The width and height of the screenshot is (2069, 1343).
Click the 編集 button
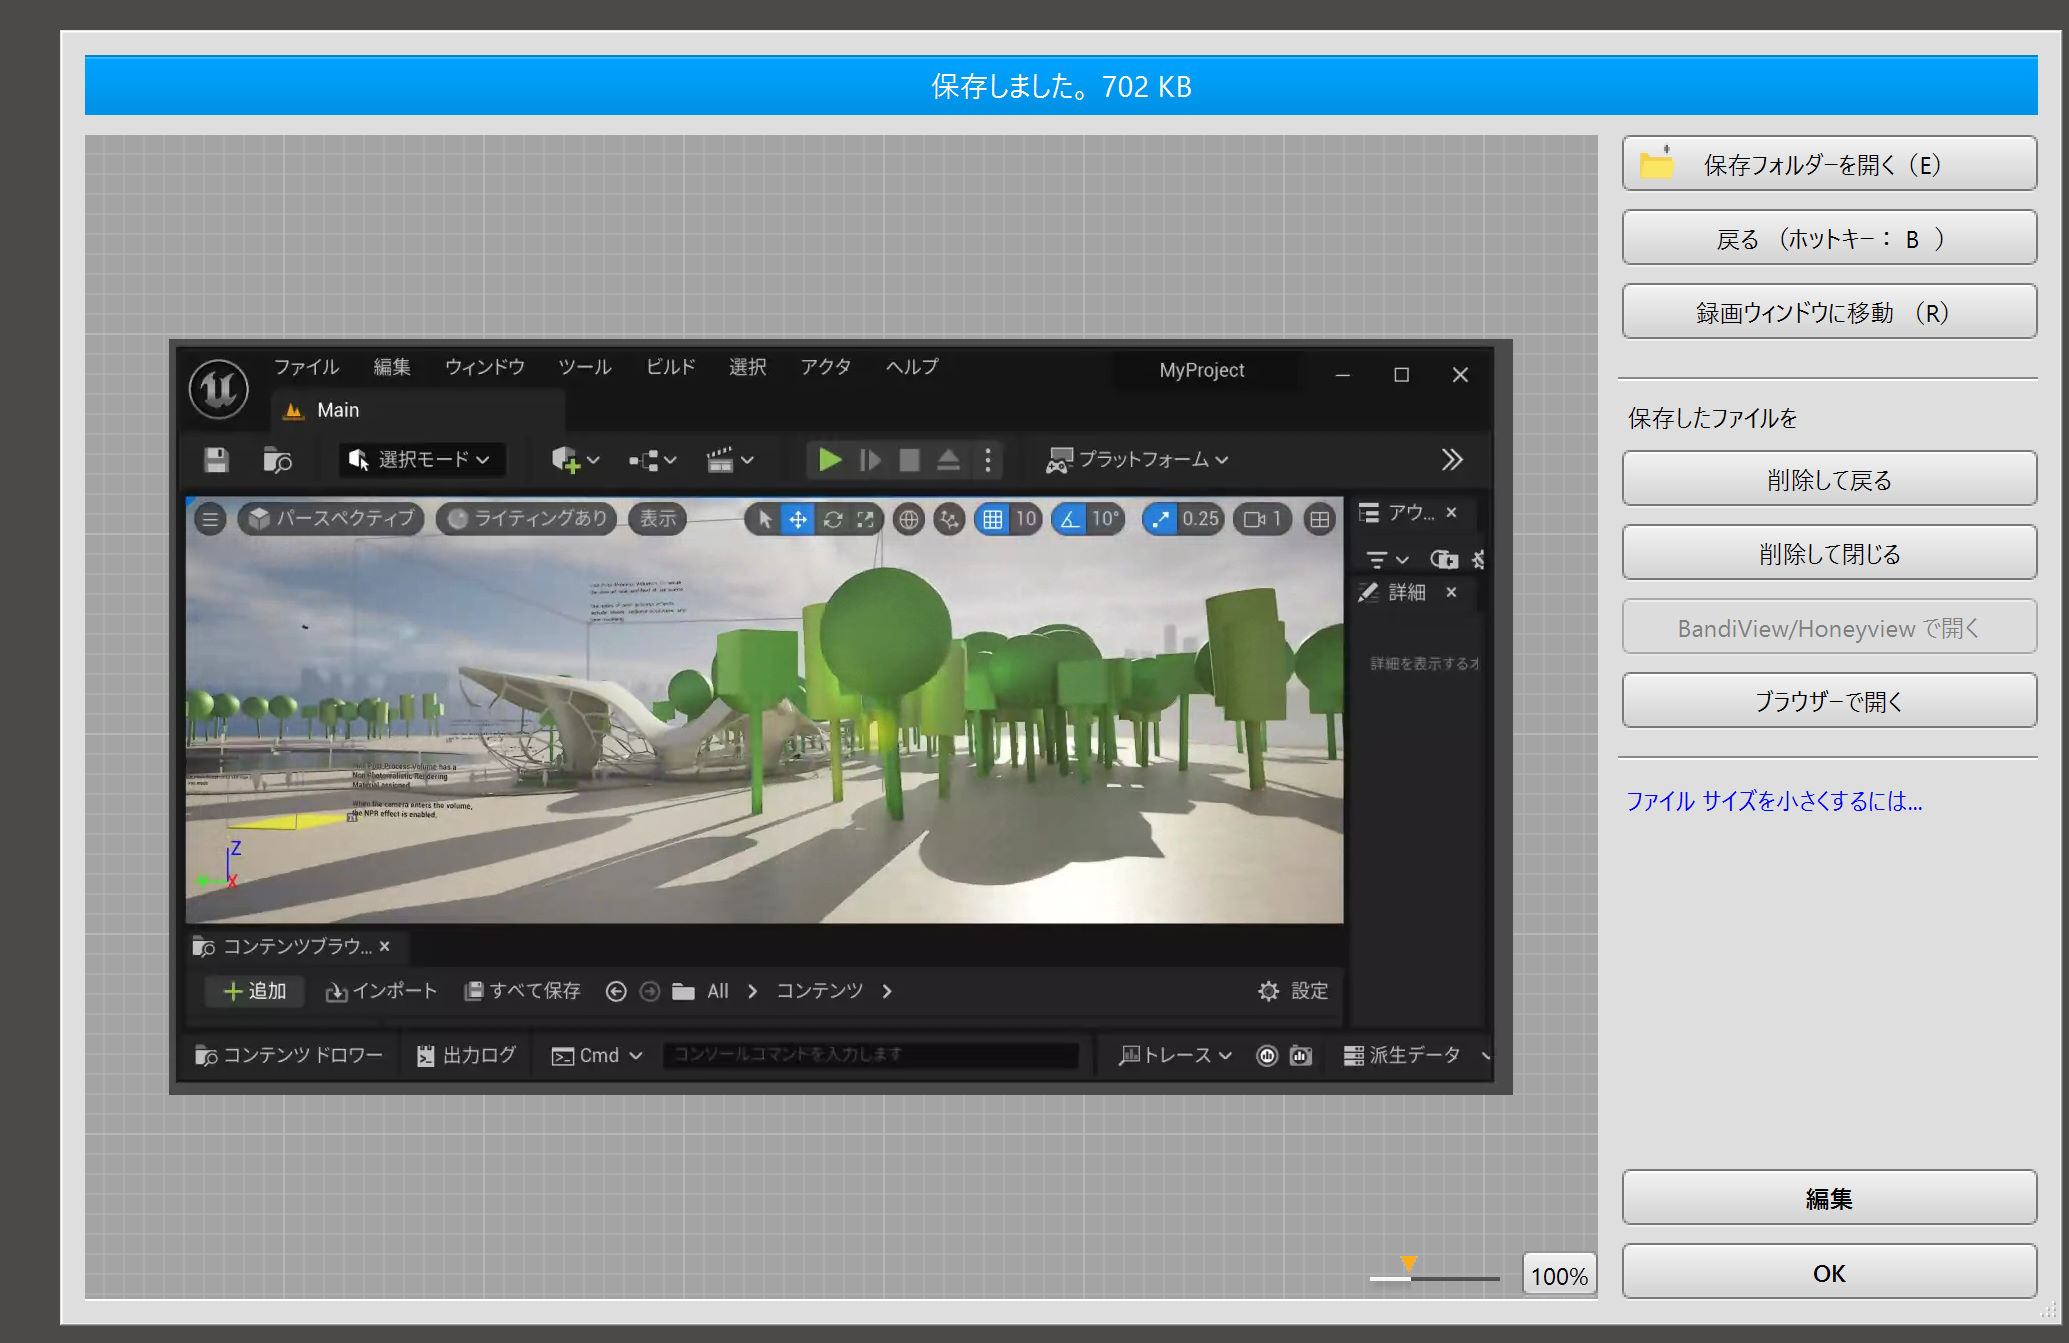(1828, 1197)
